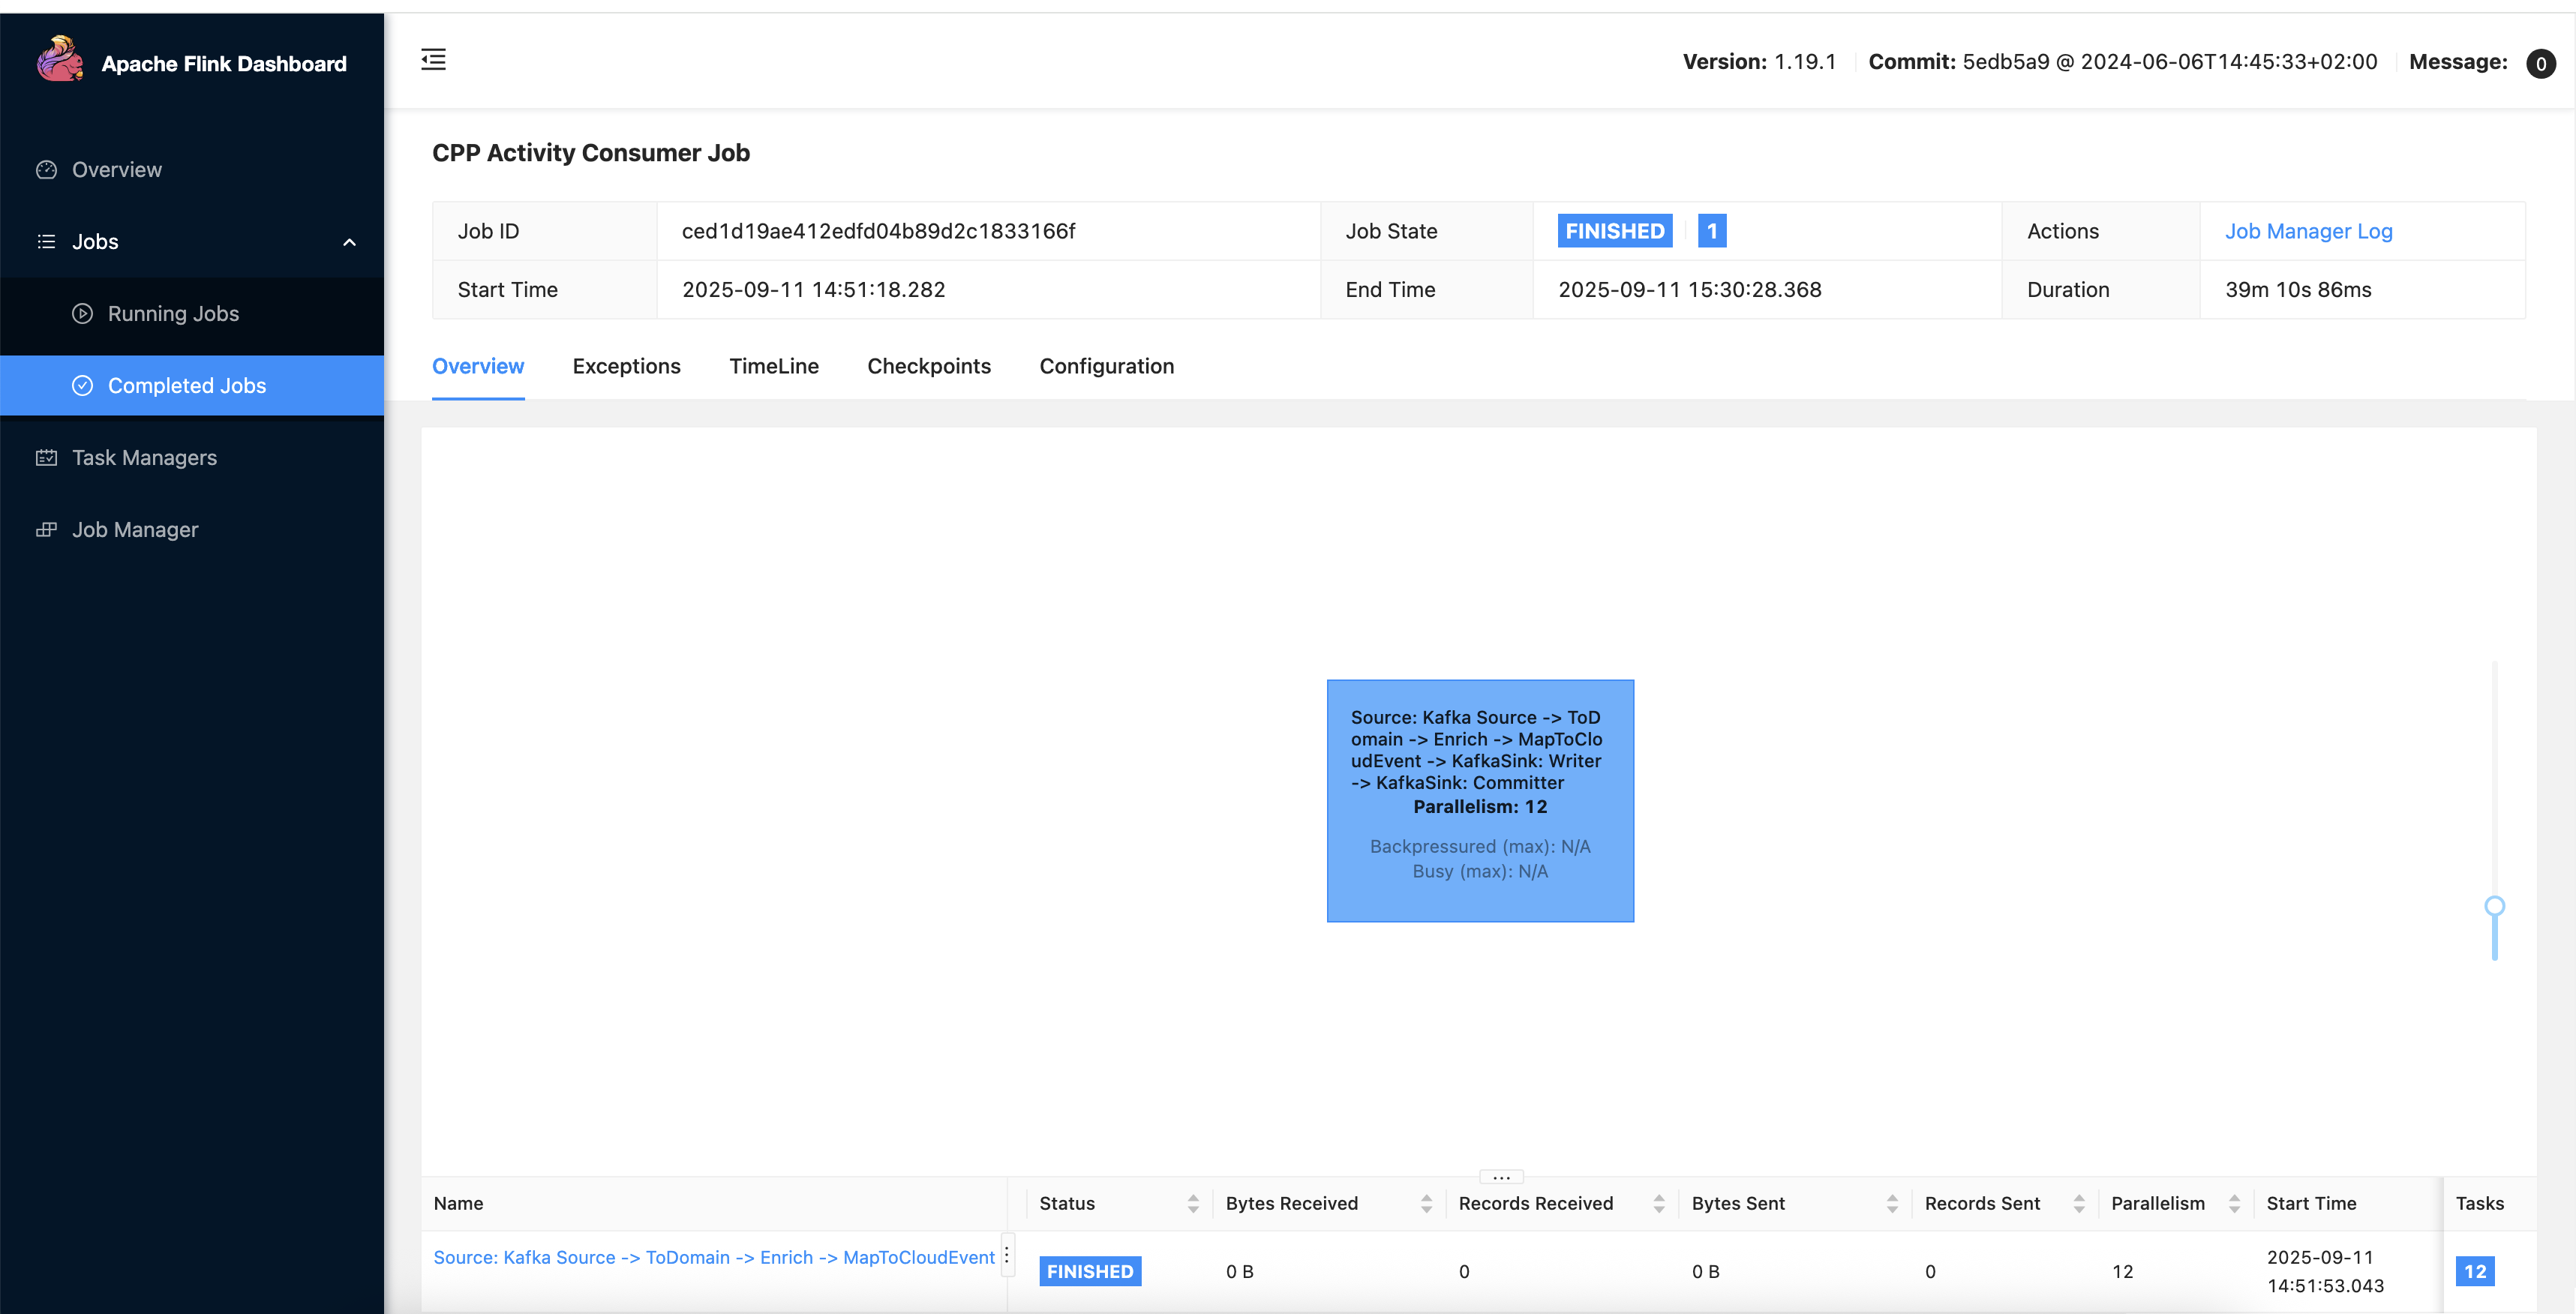Open Running Jobs from sidebar
This screenshot has width=2576, height=1314.
tap(173, 314)
